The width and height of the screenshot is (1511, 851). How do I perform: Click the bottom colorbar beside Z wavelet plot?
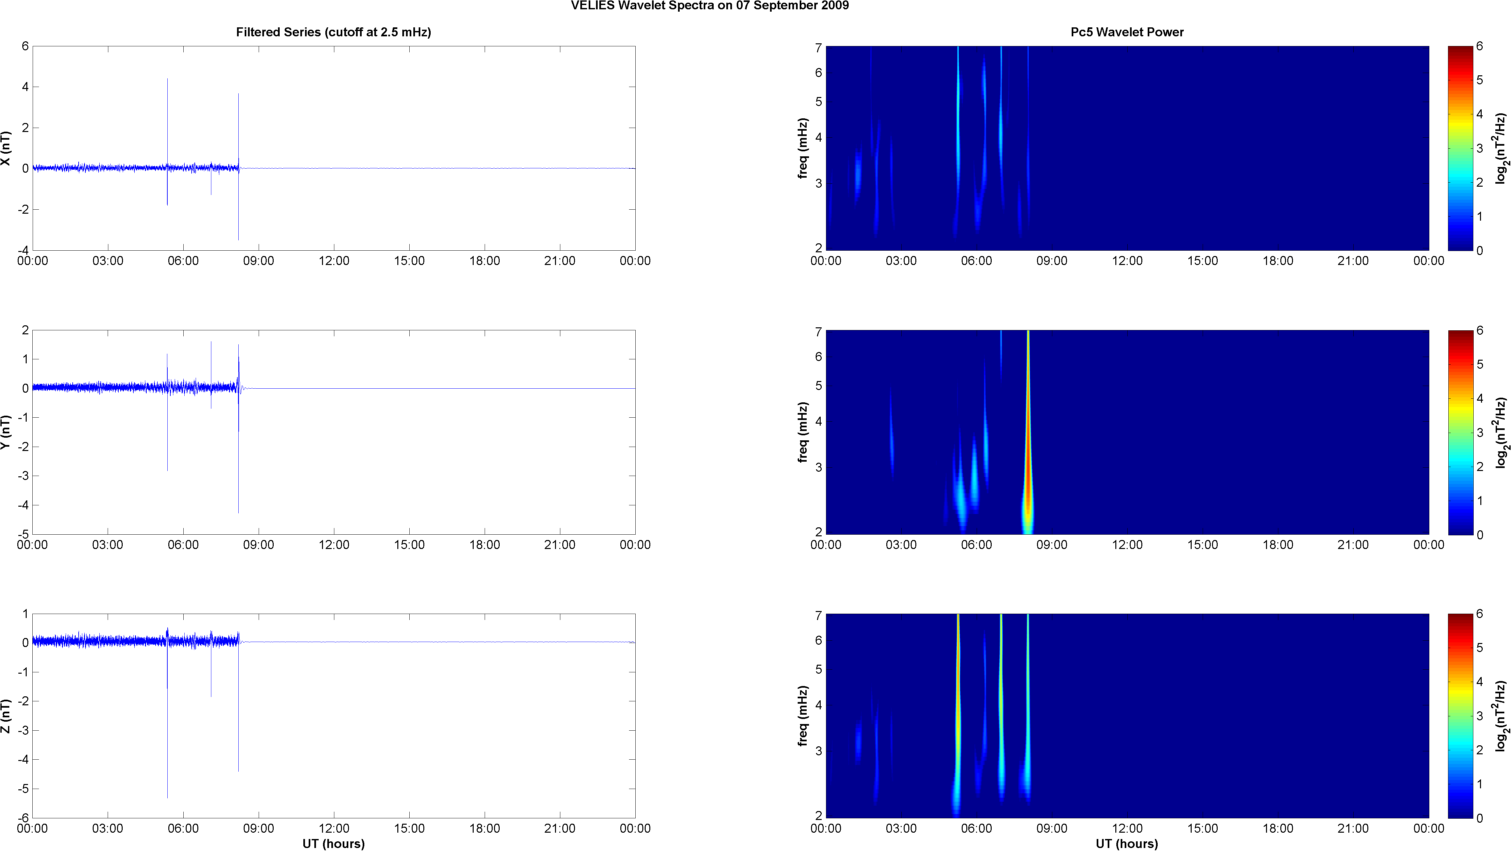coord(1460,716)
